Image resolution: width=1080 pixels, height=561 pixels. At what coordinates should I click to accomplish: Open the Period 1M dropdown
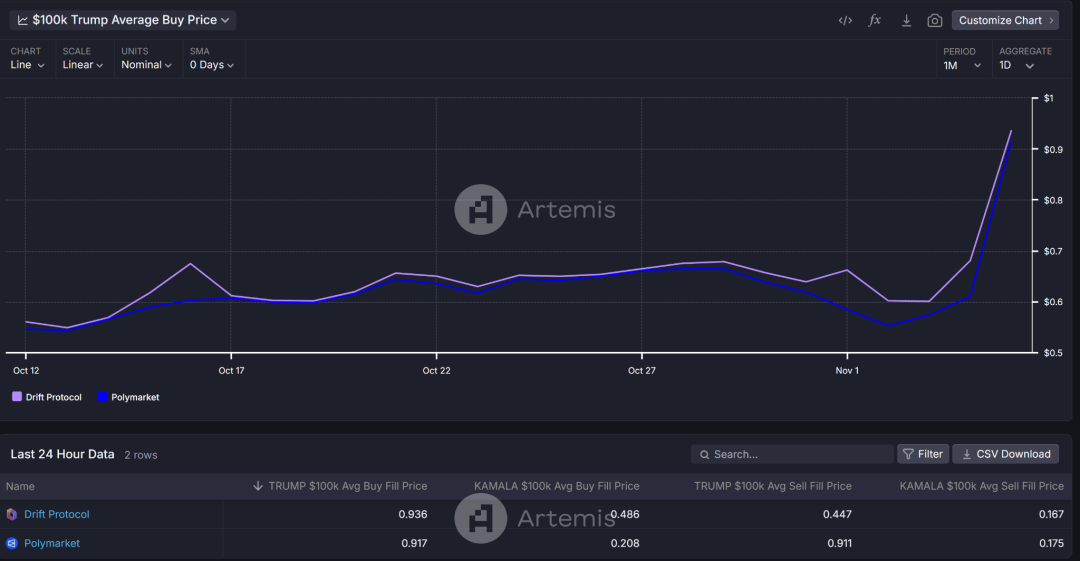(962, 65)
